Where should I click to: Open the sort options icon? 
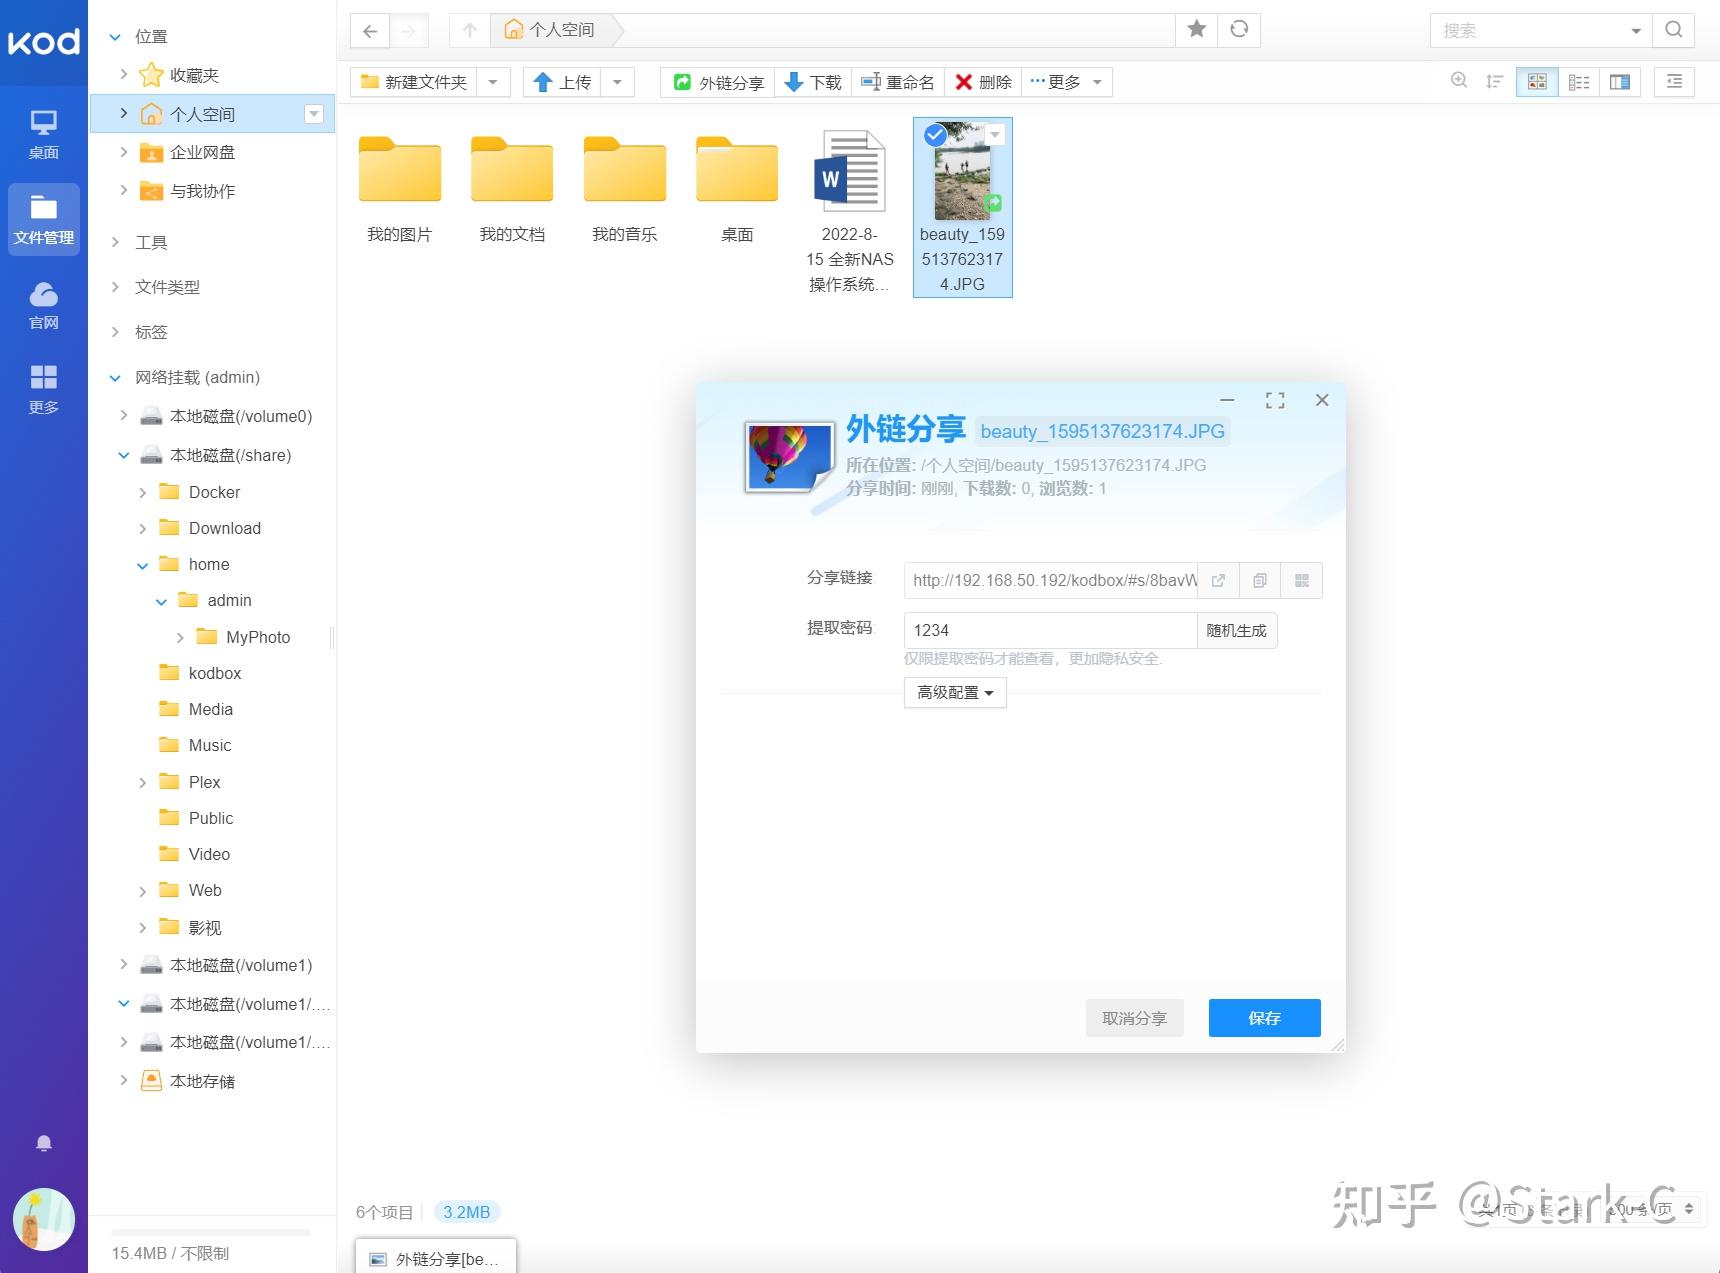tap(1494, 81)
